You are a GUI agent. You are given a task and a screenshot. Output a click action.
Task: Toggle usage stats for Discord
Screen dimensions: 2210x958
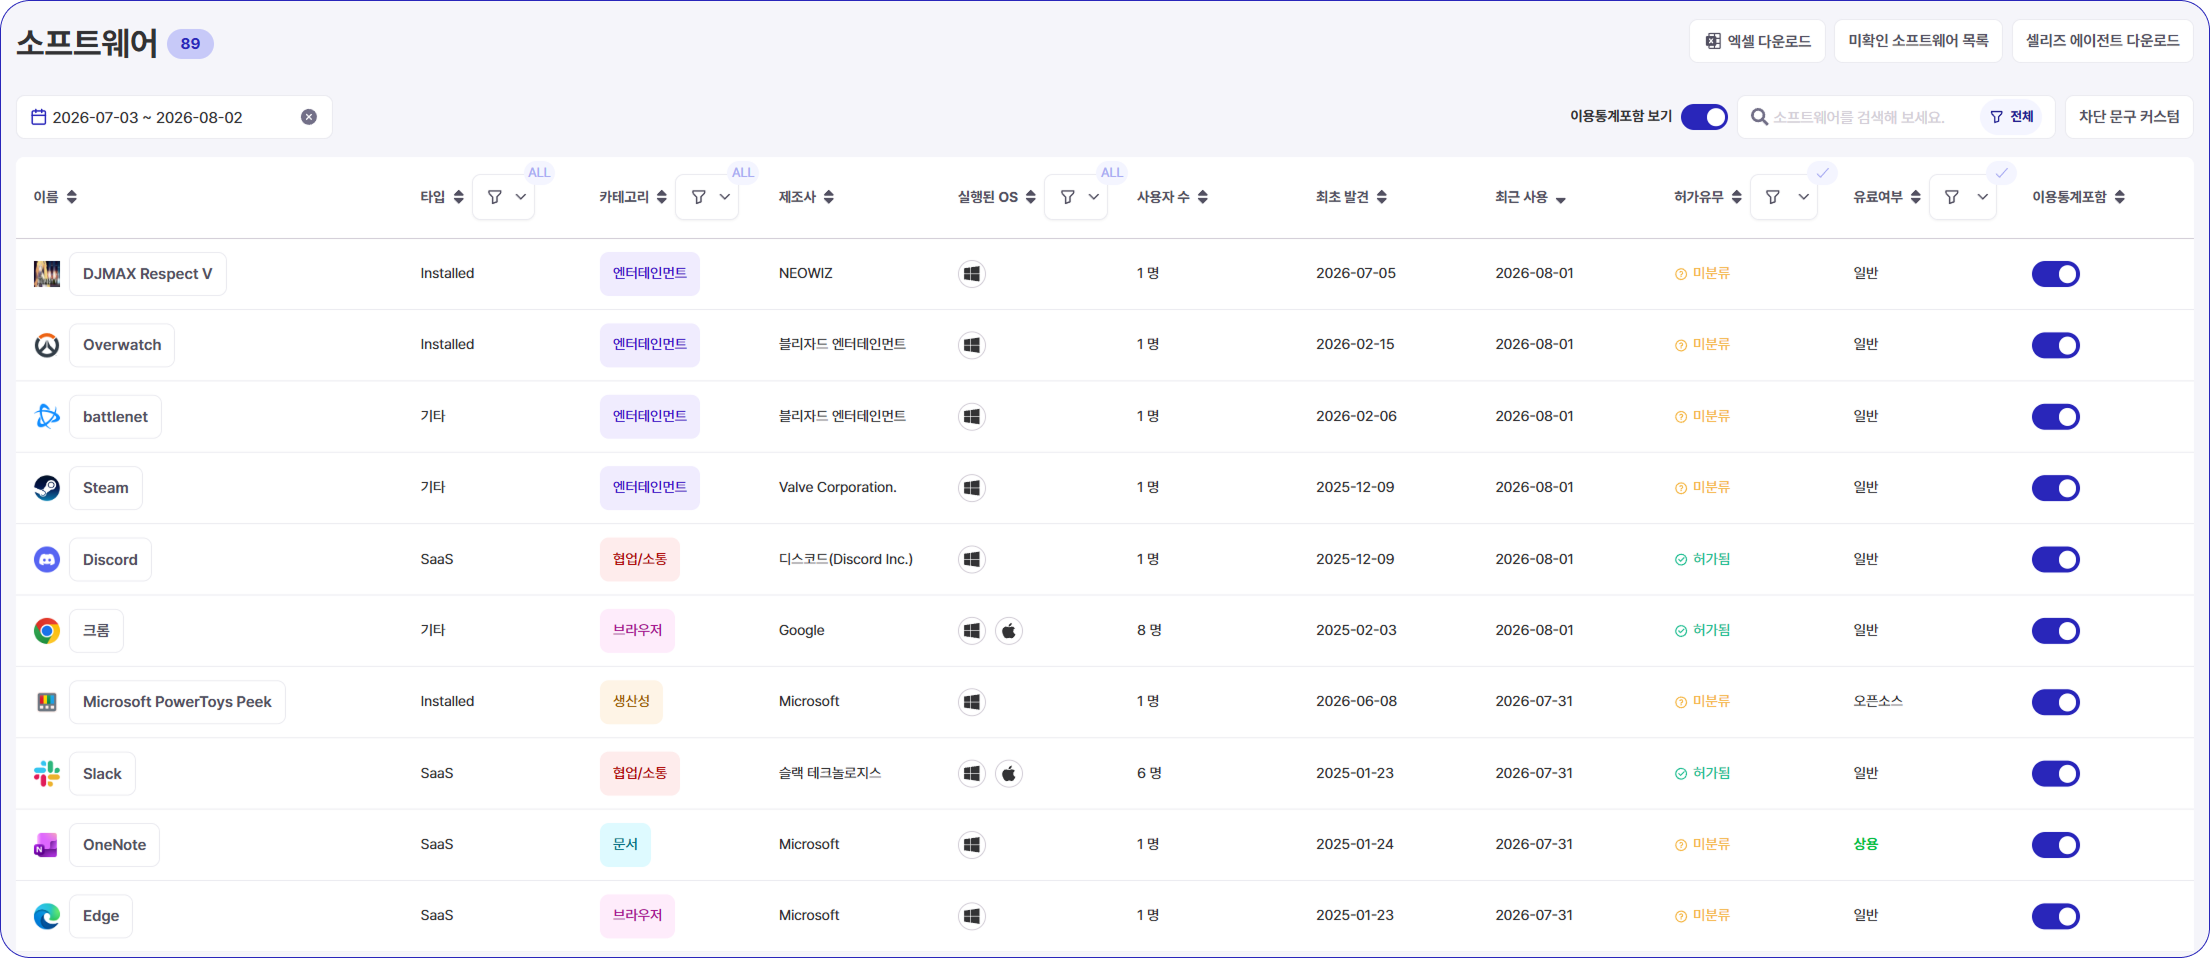click(x=2056, y=559)
